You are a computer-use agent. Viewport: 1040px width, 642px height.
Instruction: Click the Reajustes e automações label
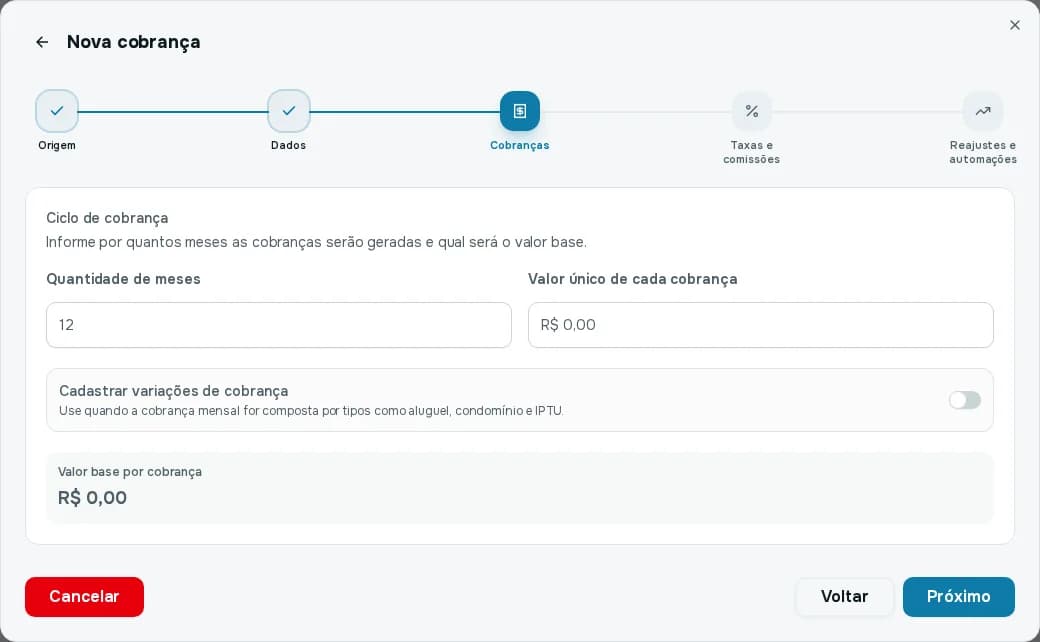point(983,152)
